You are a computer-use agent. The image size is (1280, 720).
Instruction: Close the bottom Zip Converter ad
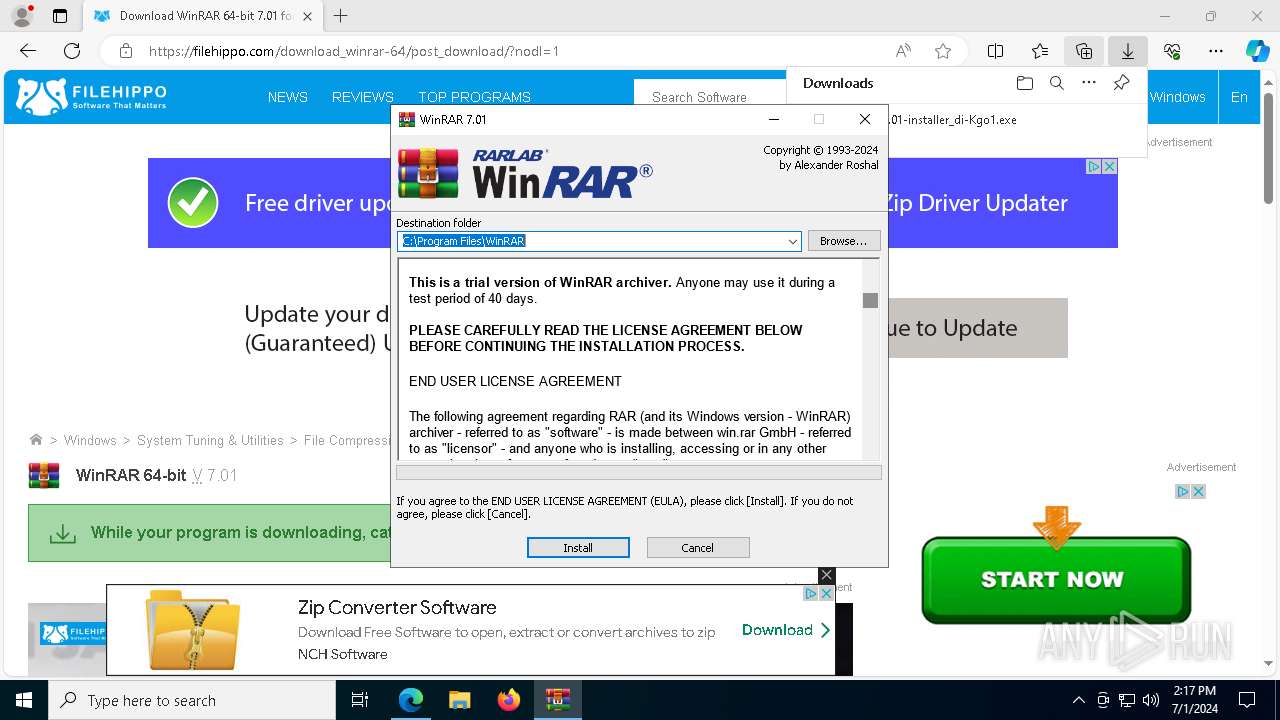coord(826,575)
